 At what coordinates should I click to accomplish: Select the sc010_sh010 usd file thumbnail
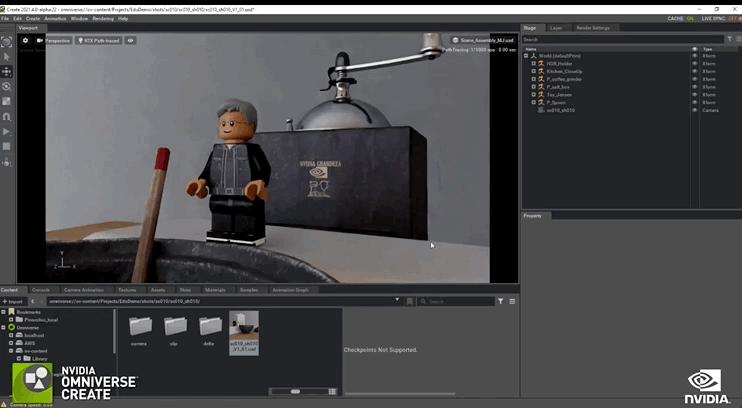pos(244,331)
